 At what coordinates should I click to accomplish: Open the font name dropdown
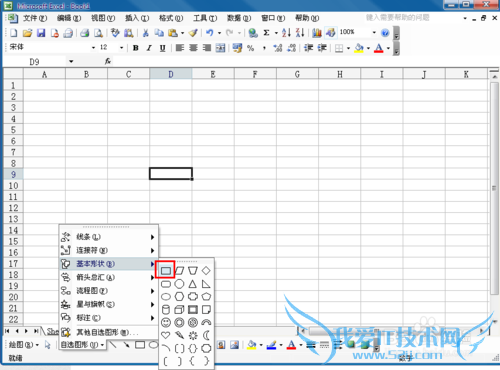pyautogui.click(x=93, y=48)
